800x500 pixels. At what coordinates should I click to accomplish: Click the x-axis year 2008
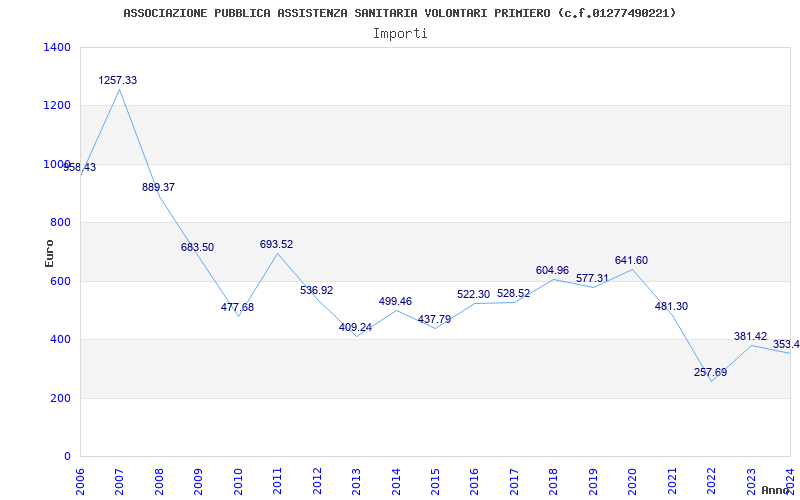pyautogui.click(x=159, y=481)
